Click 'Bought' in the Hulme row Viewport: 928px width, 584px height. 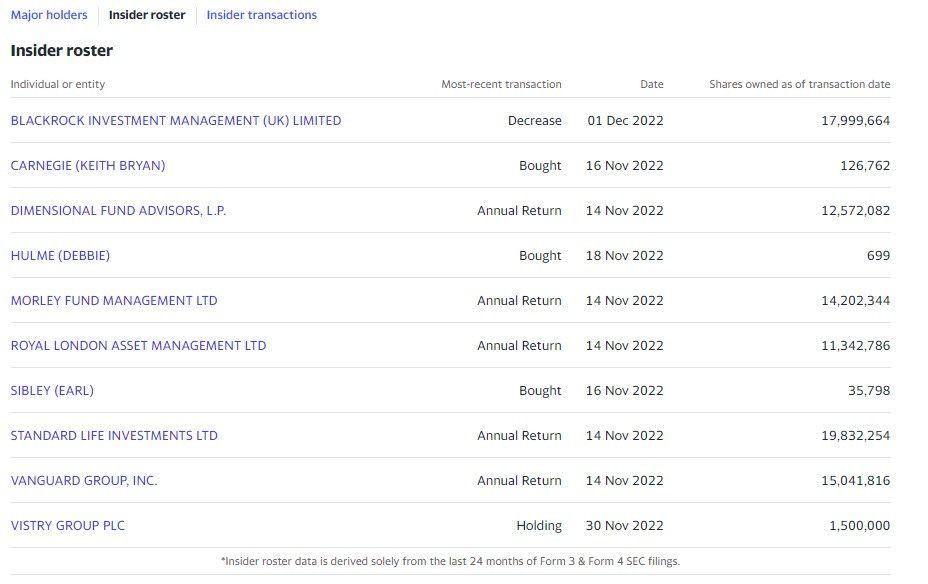click(x=540, y=256)
